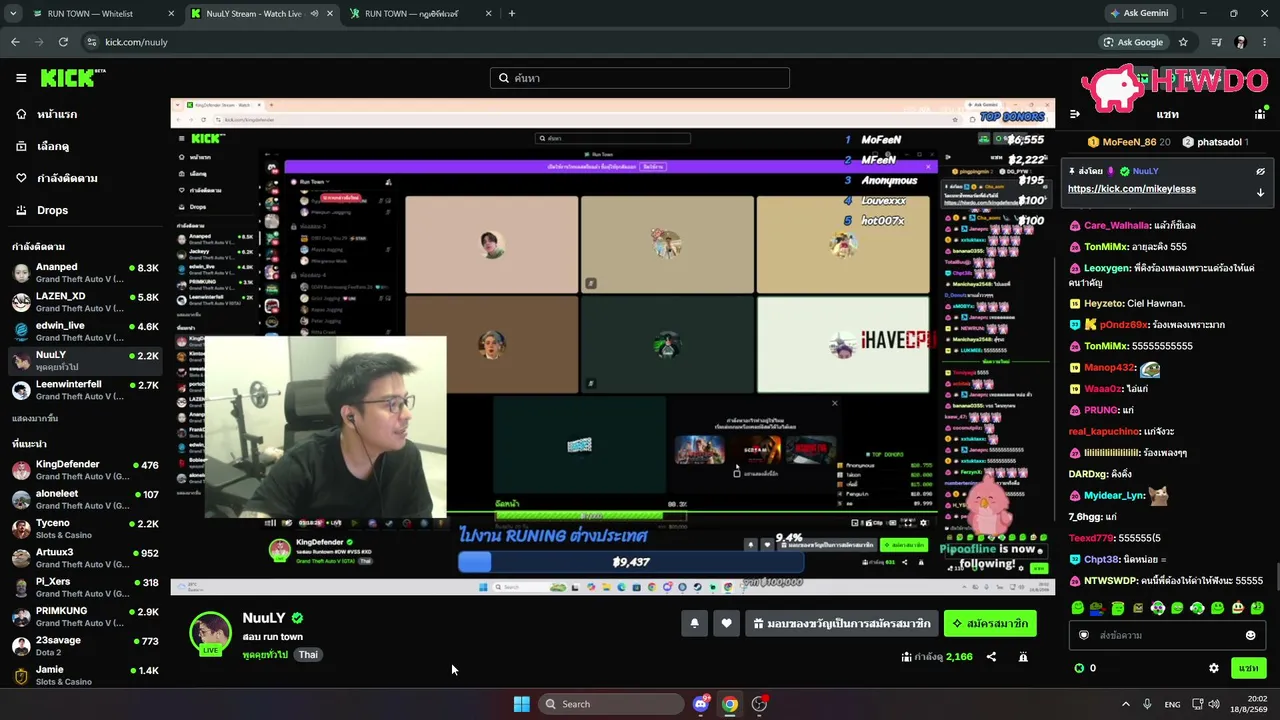Click Ask Gemini button

click(1138, 14)
